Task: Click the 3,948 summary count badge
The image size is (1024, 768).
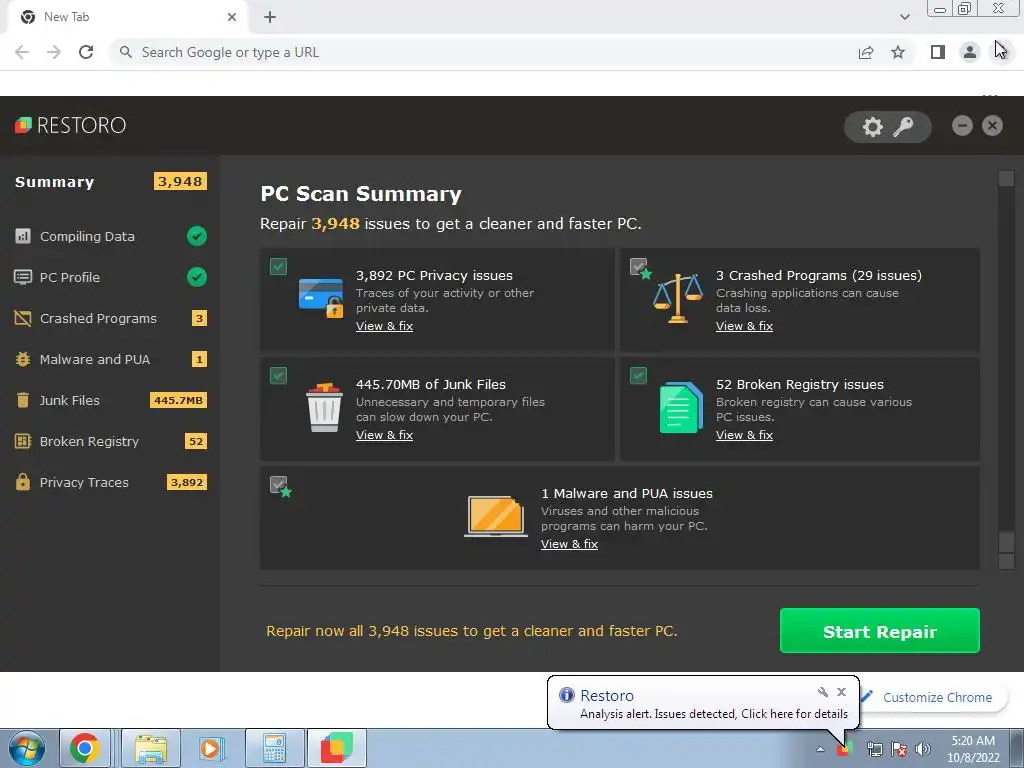Action: click(180, 182)
